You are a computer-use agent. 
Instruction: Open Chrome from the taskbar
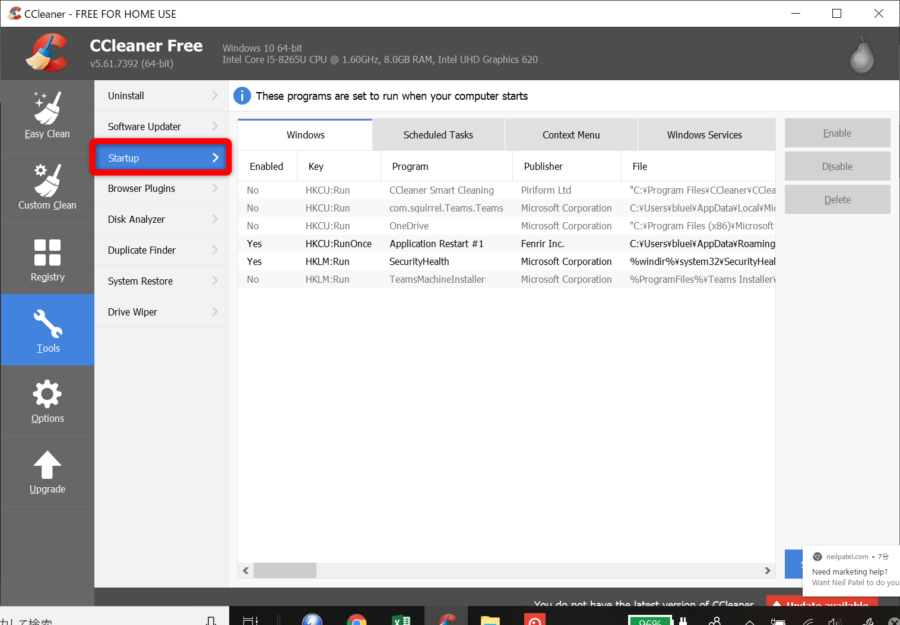[356, 619]
